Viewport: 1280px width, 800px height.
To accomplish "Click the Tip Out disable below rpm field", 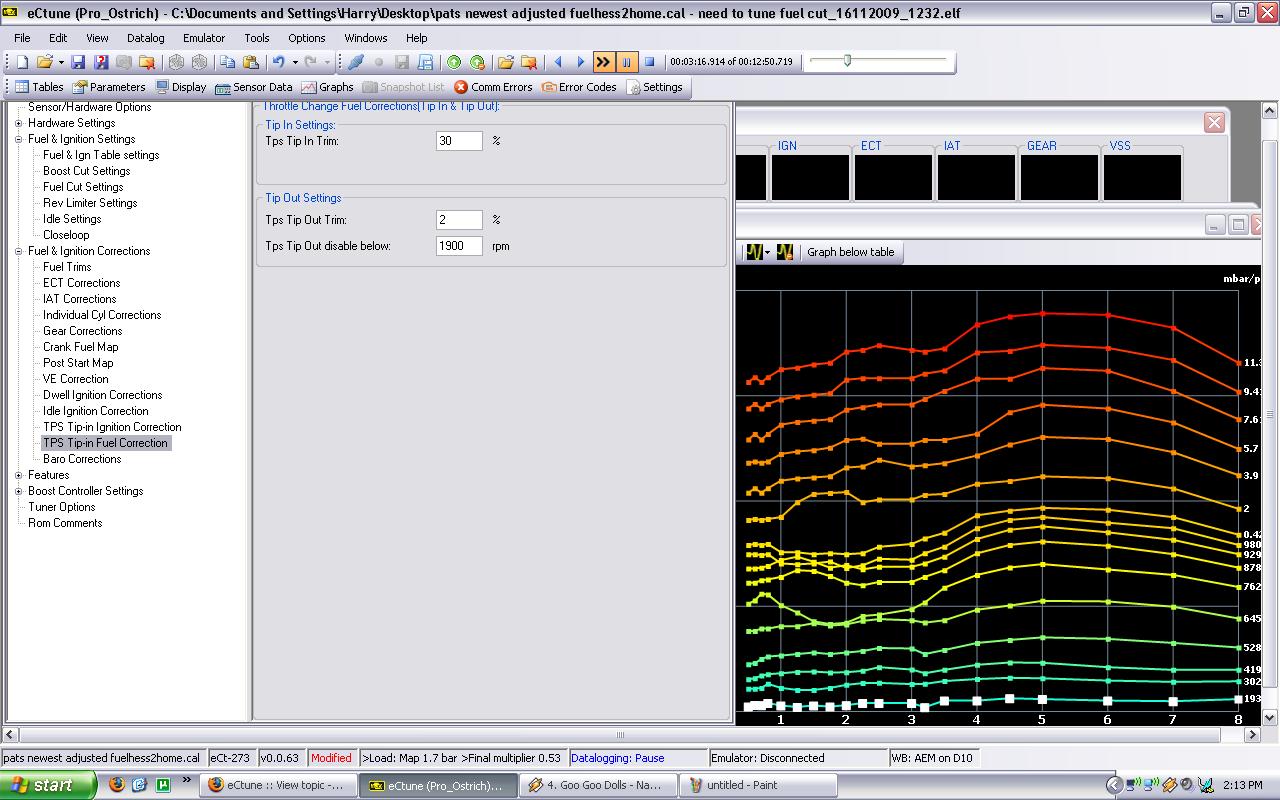I will pos(460,246).
